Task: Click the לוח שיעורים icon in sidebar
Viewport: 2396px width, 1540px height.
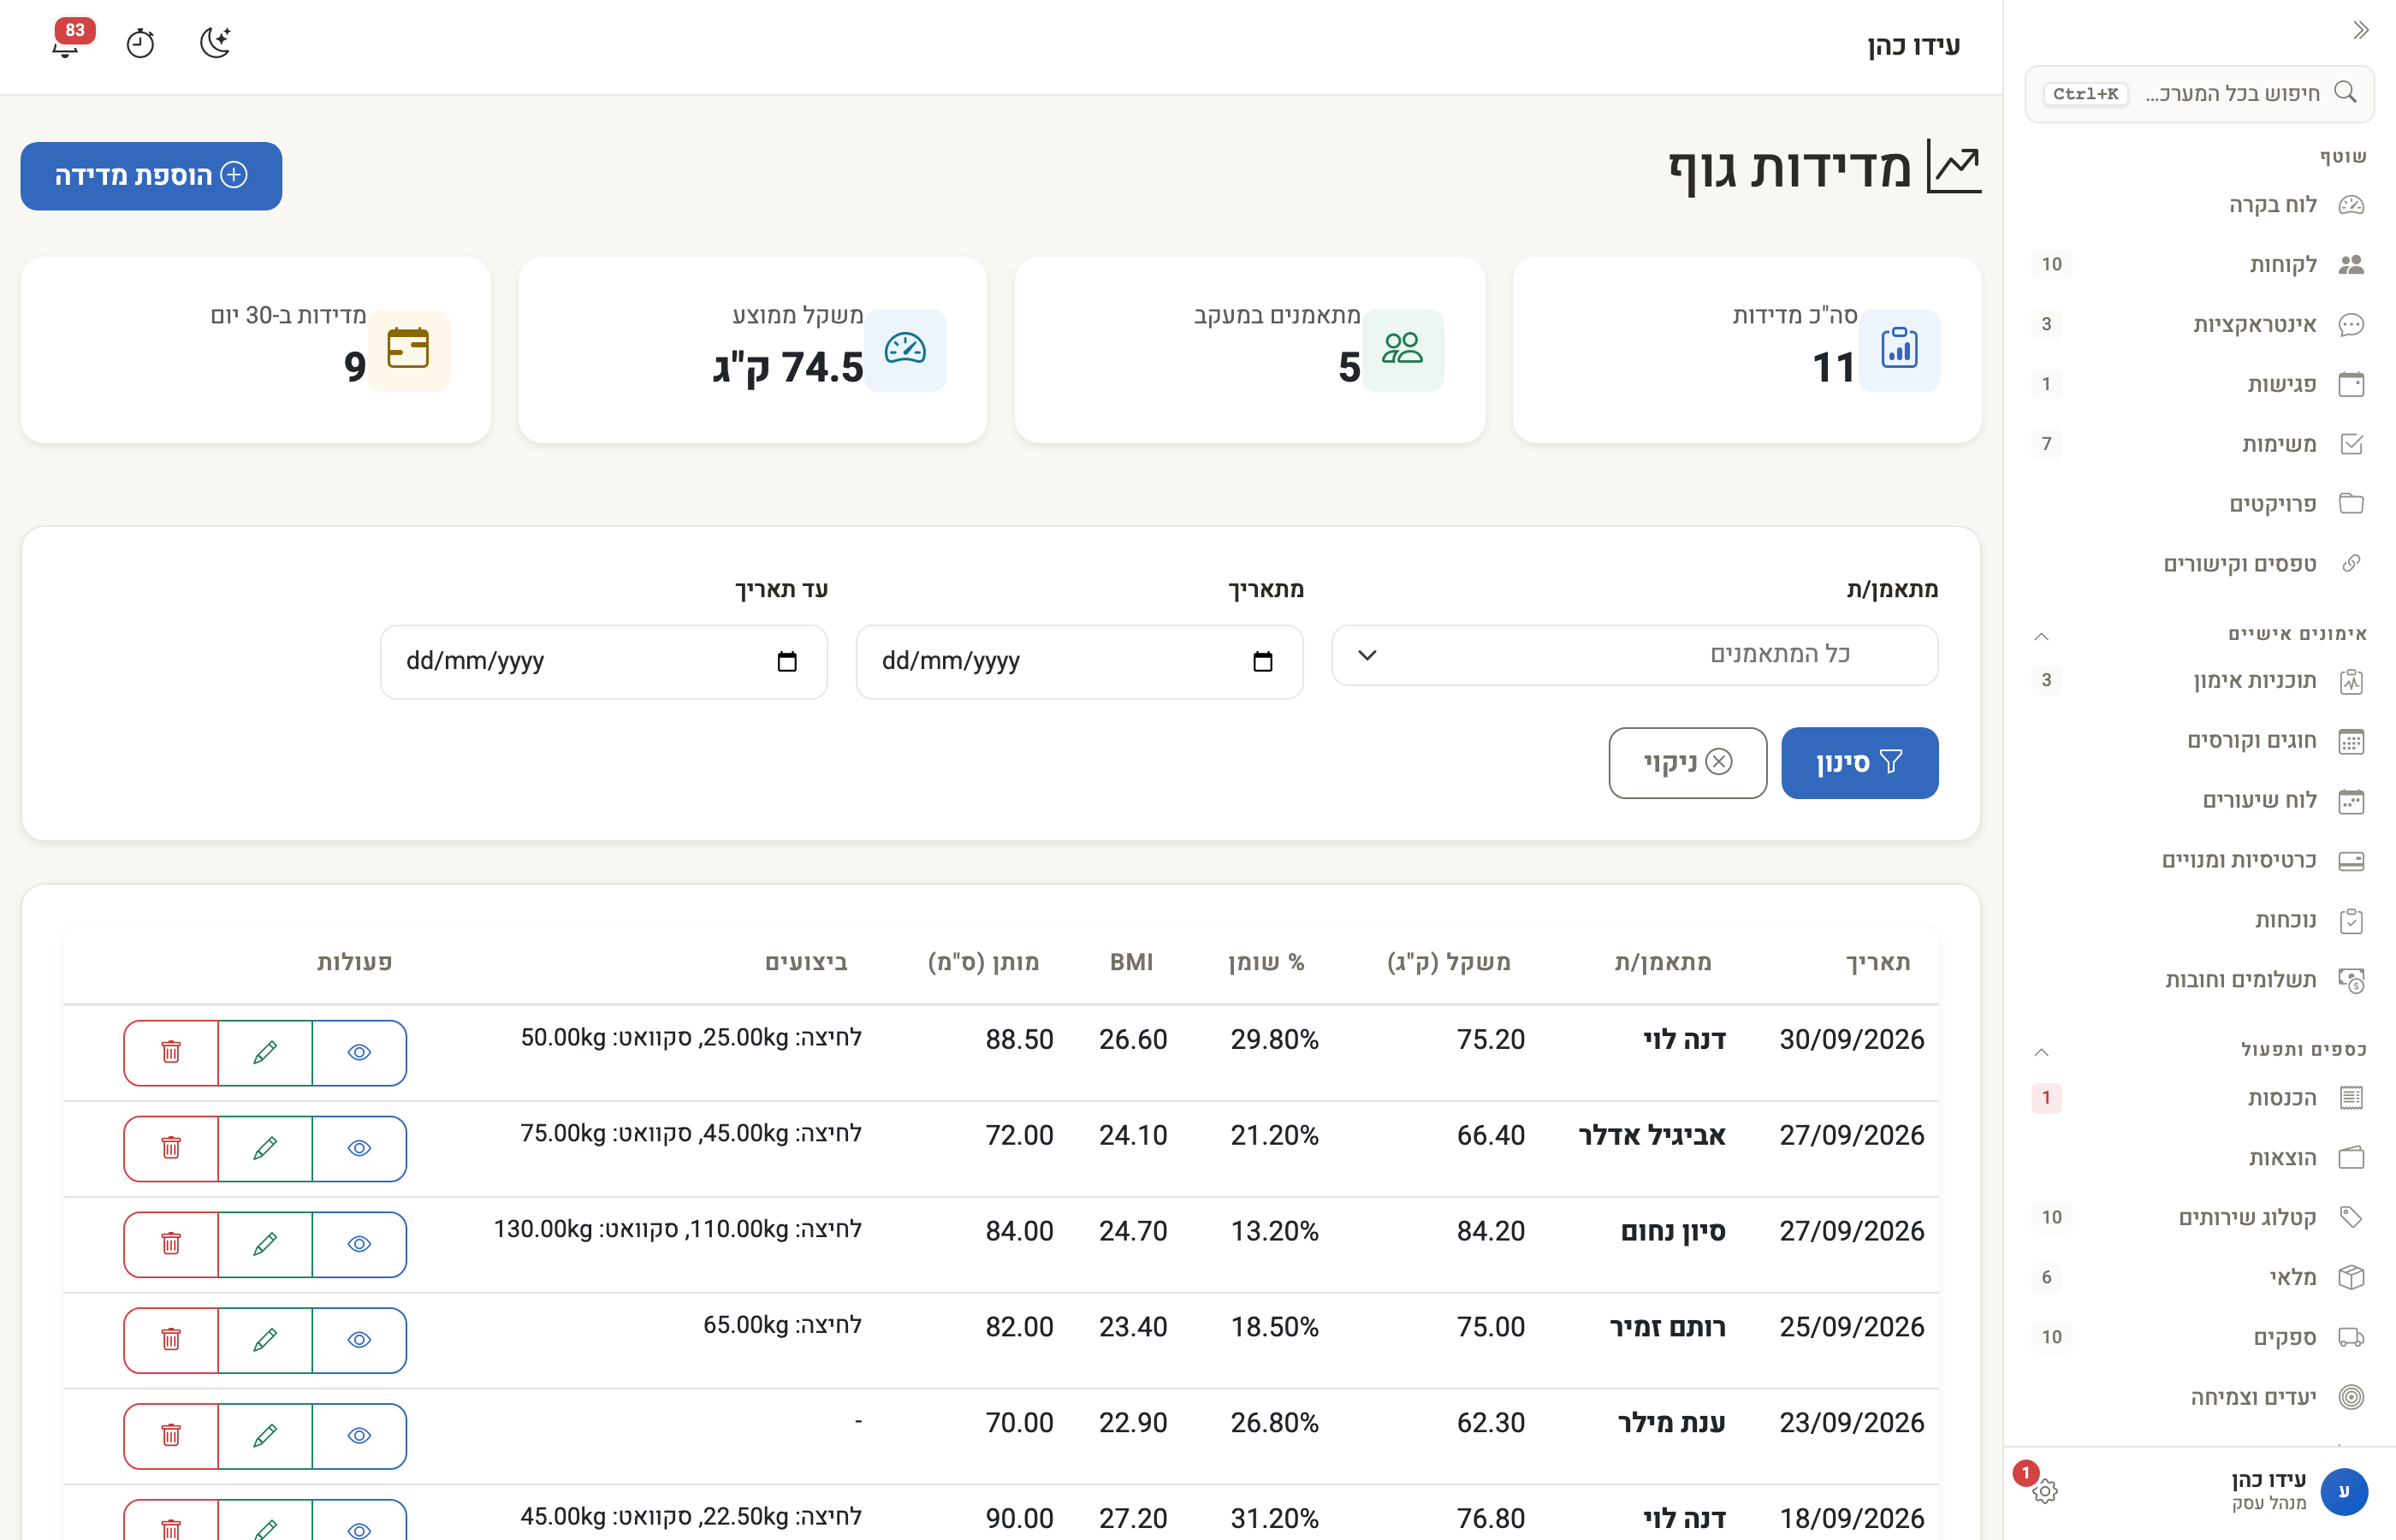Action: pos(2351,801)
